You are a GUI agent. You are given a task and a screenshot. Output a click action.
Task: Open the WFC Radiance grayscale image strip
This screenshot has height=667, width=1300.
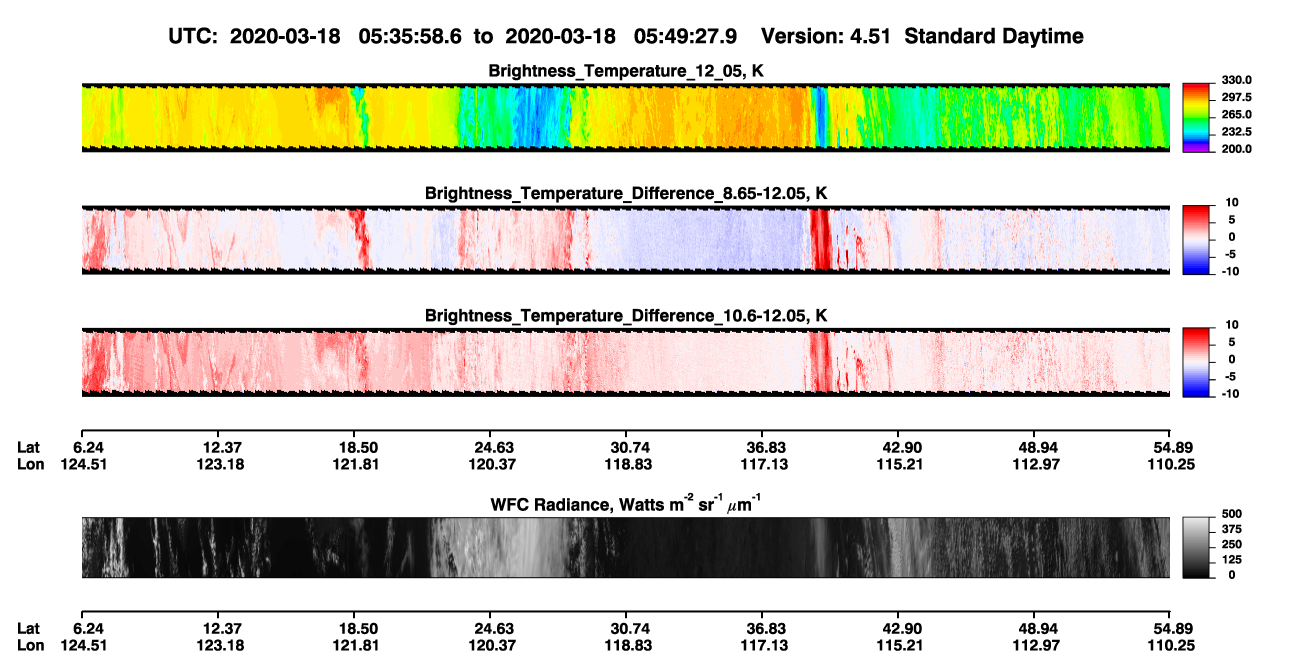click(625, 547)
